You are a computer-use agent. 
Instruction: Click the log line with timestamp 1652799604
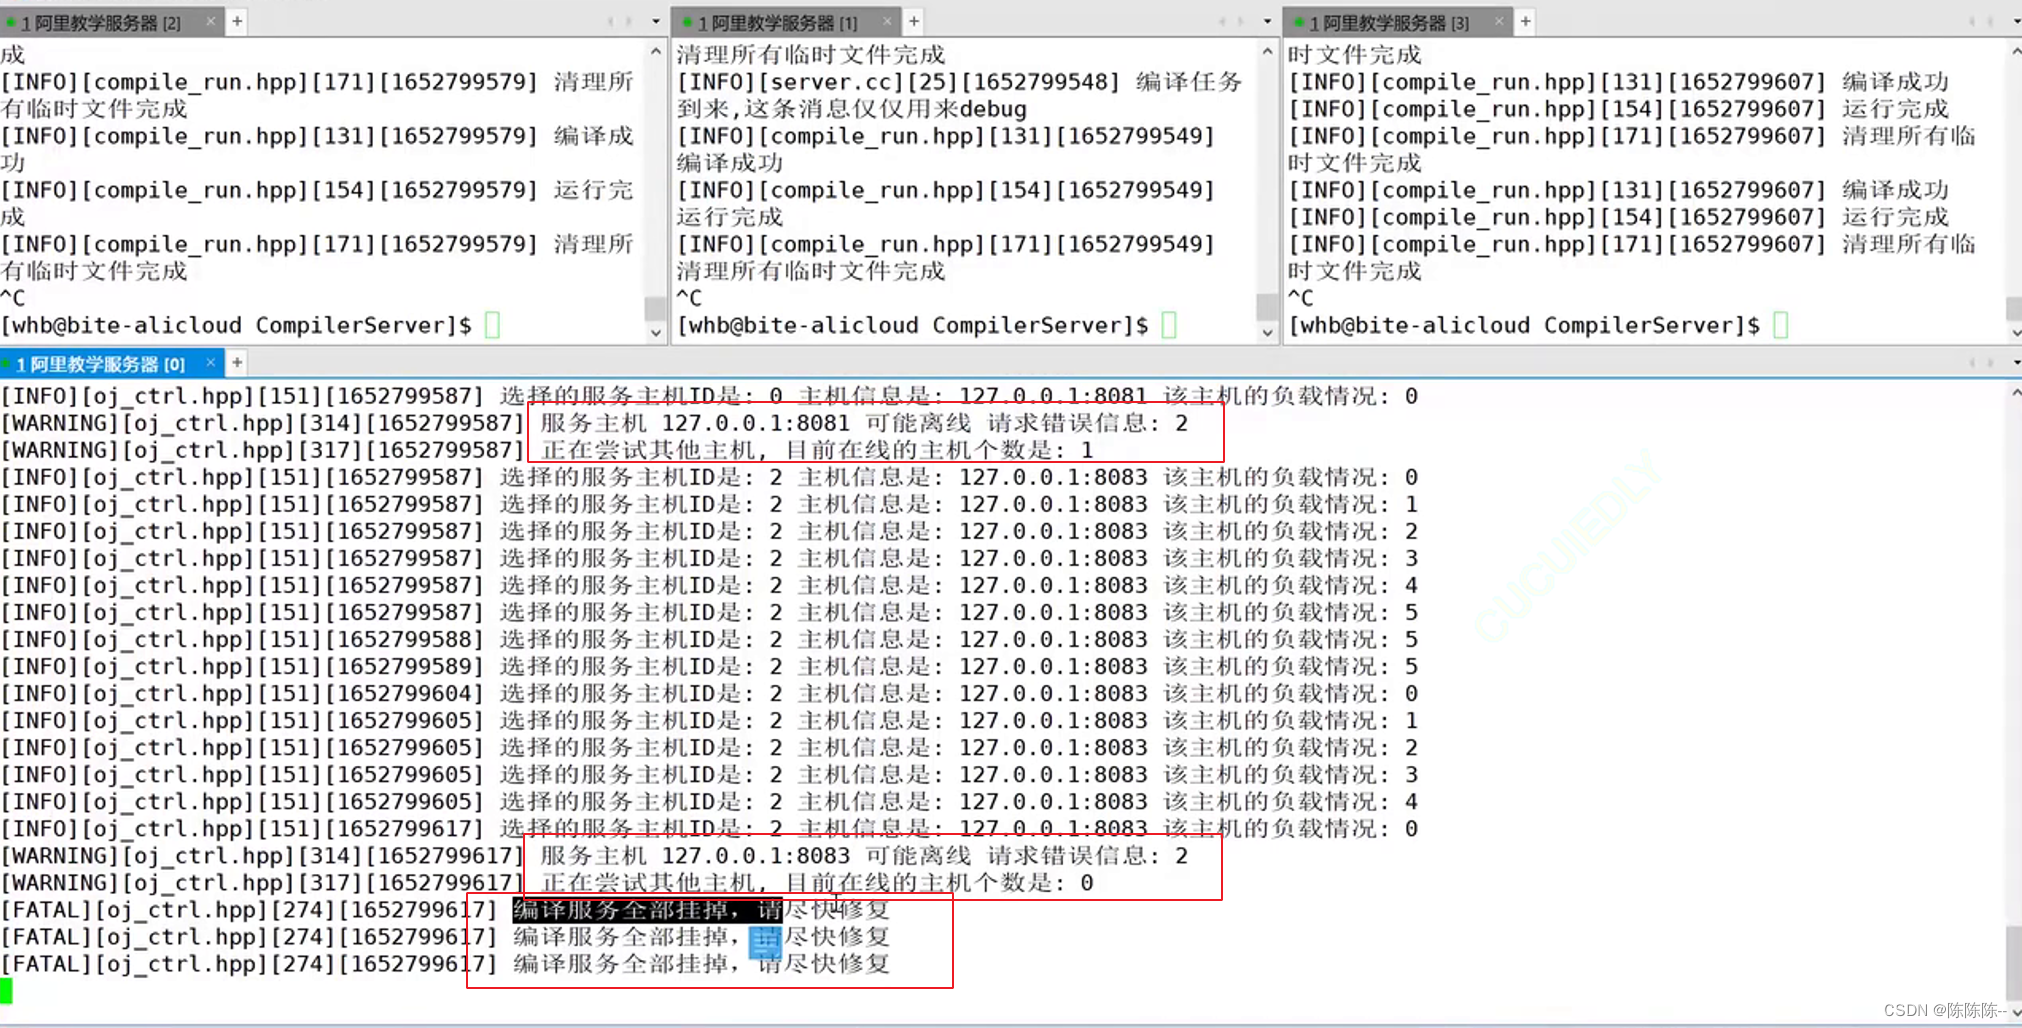tap(709, 694)
